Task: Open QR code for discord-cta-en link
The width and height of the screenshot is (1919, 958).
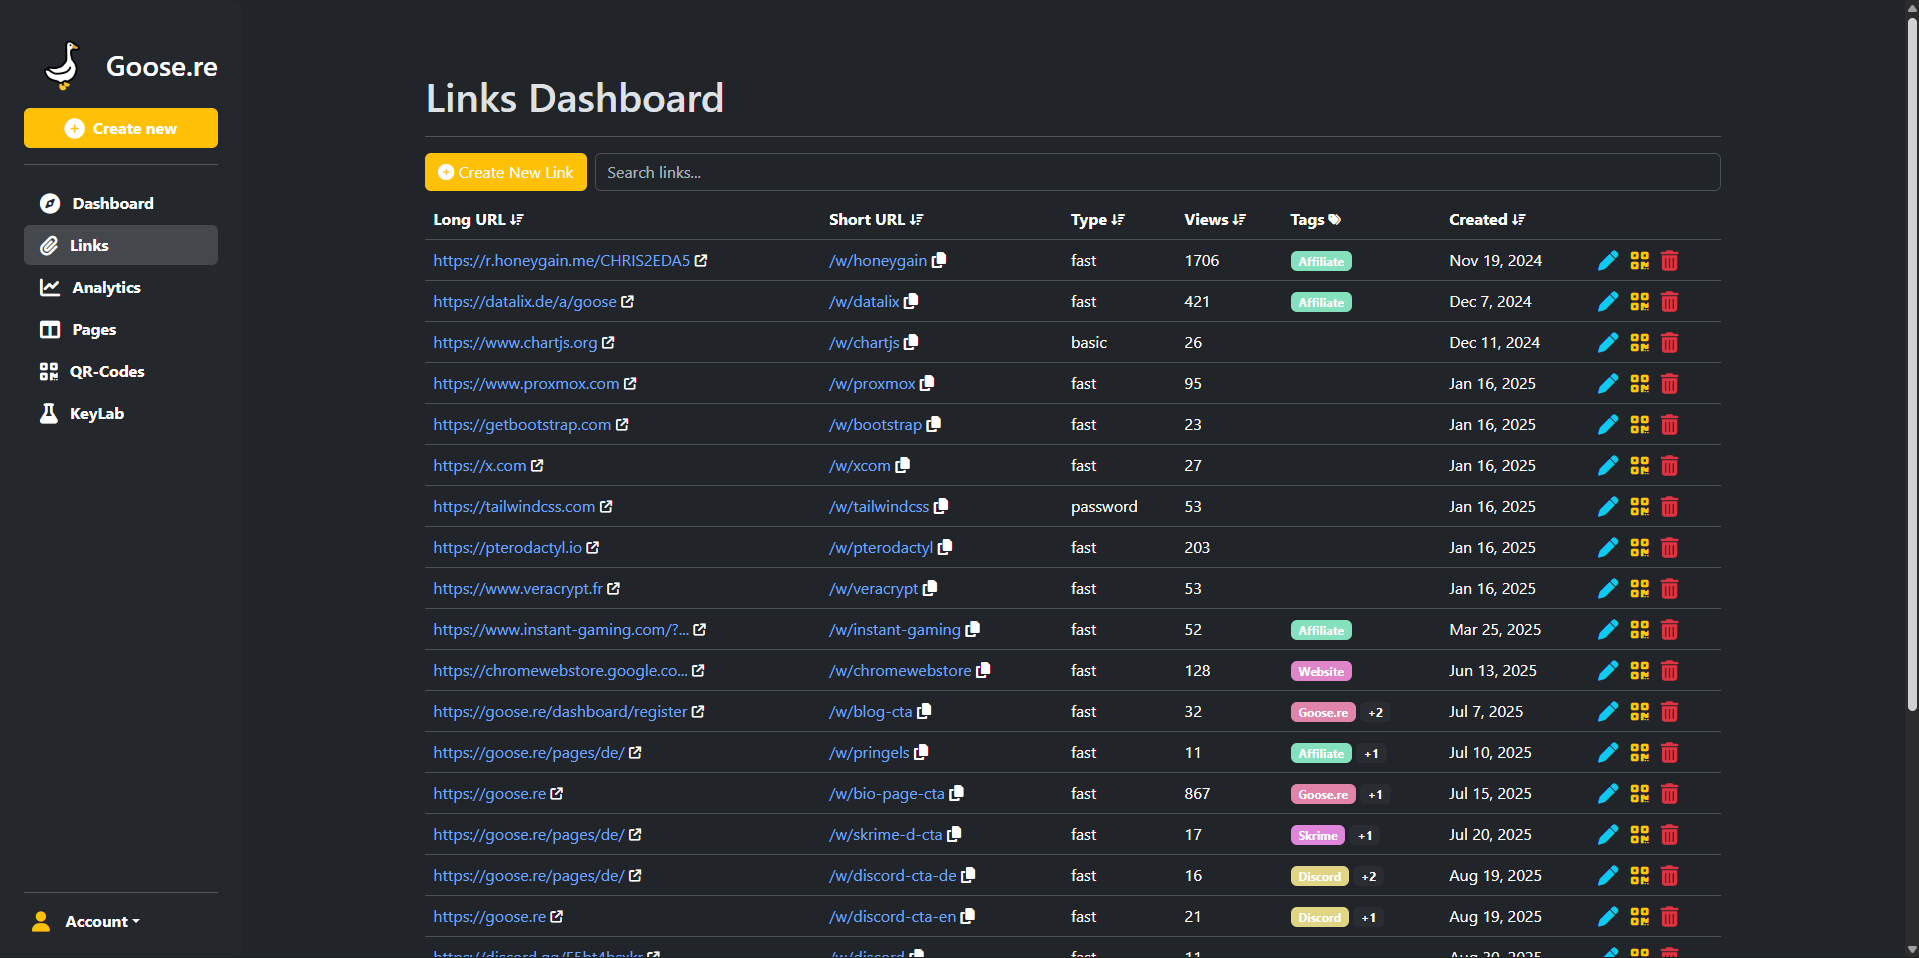Action: (1639, 917)
